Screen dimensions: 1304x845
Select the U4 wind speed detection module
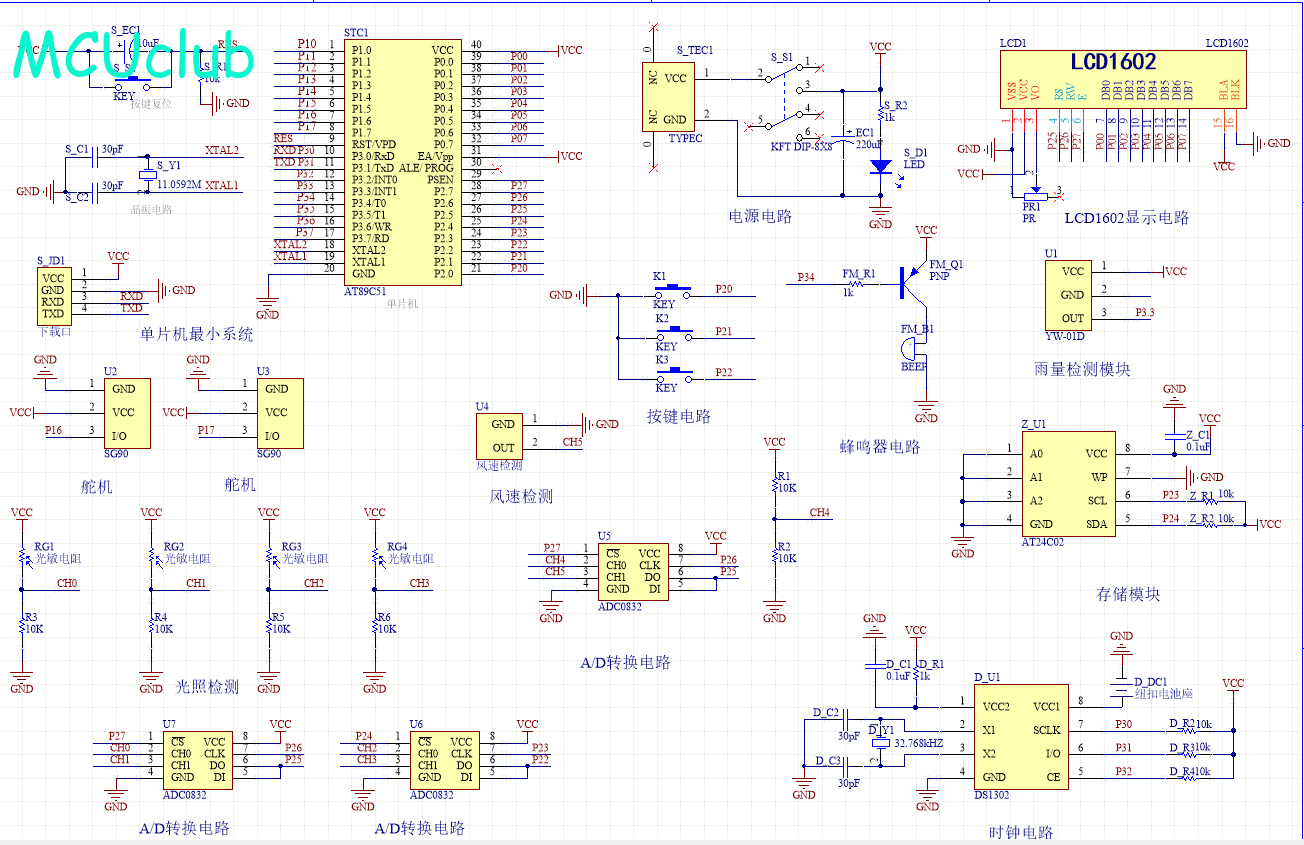pos(503,436)
